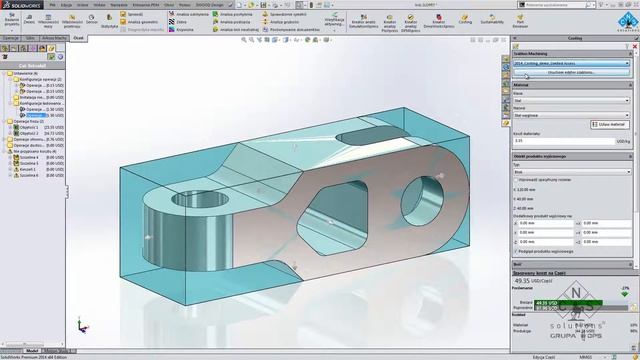Collapse the Szablon Machining section
This screenshot has width=640, height=360.
[630, 53]
